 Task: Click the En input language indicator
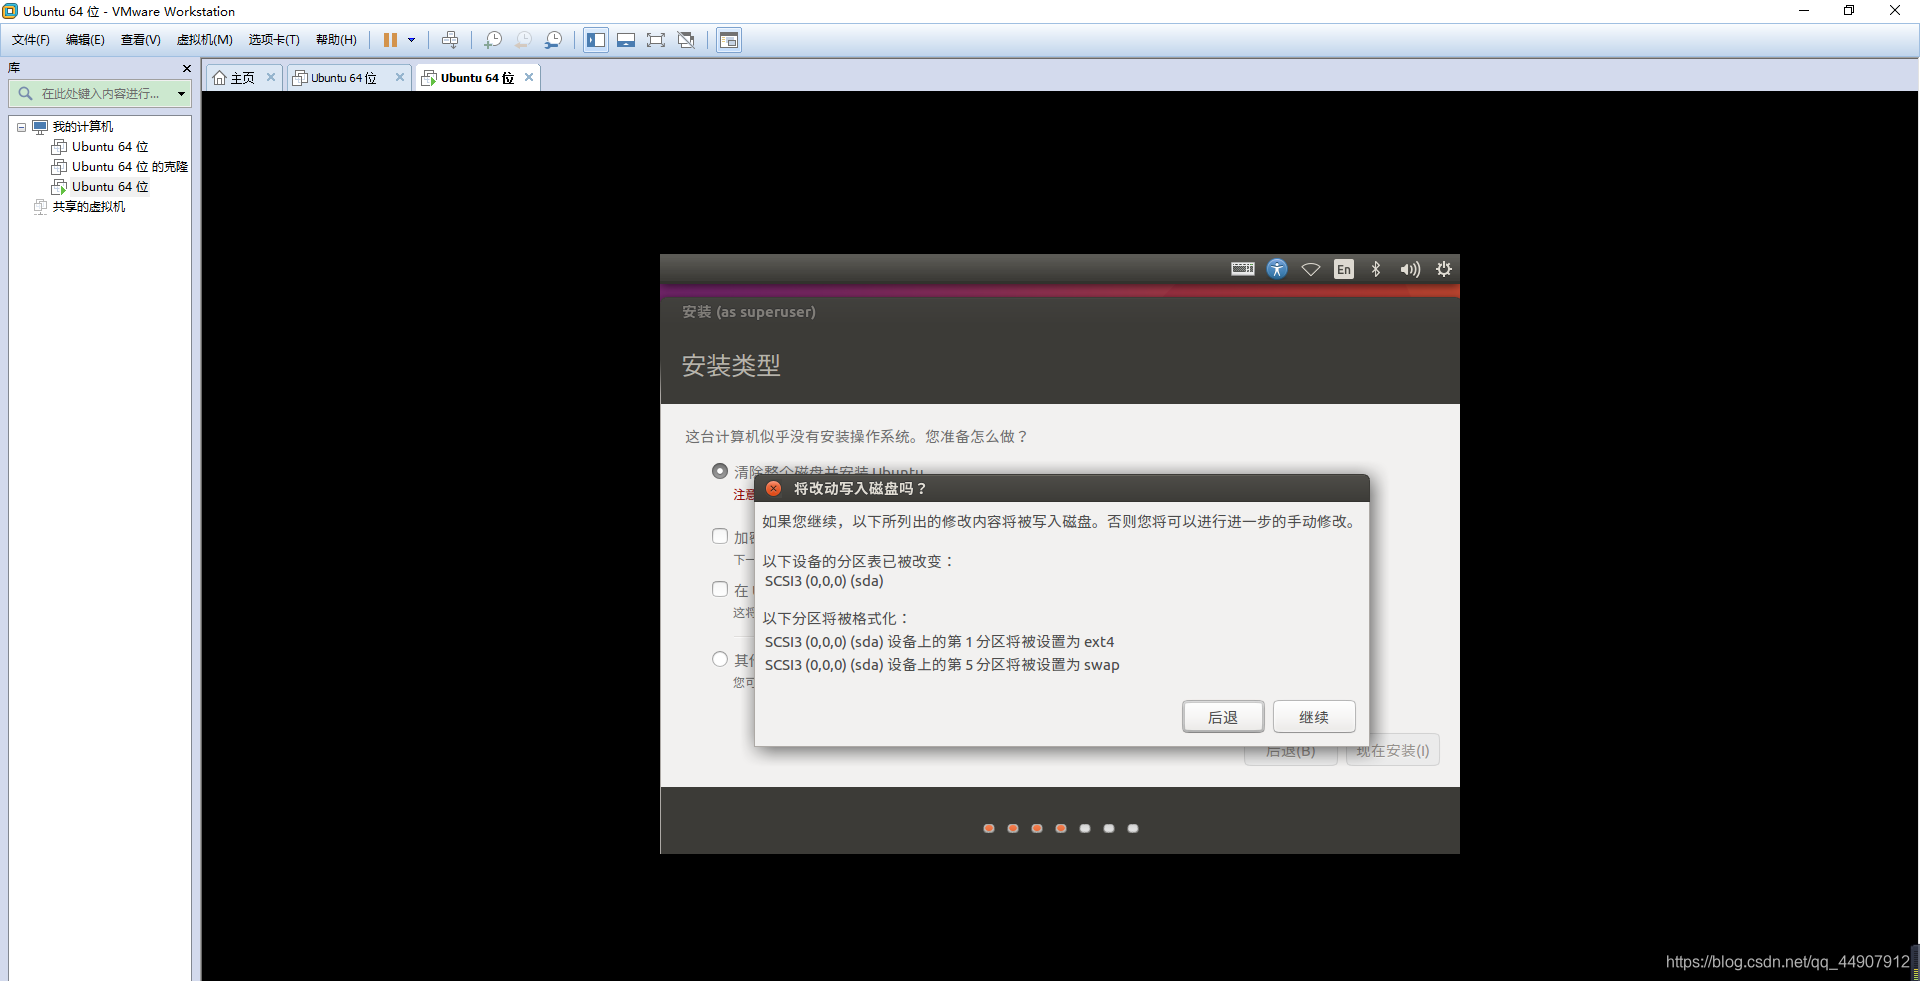[1344, 269]
